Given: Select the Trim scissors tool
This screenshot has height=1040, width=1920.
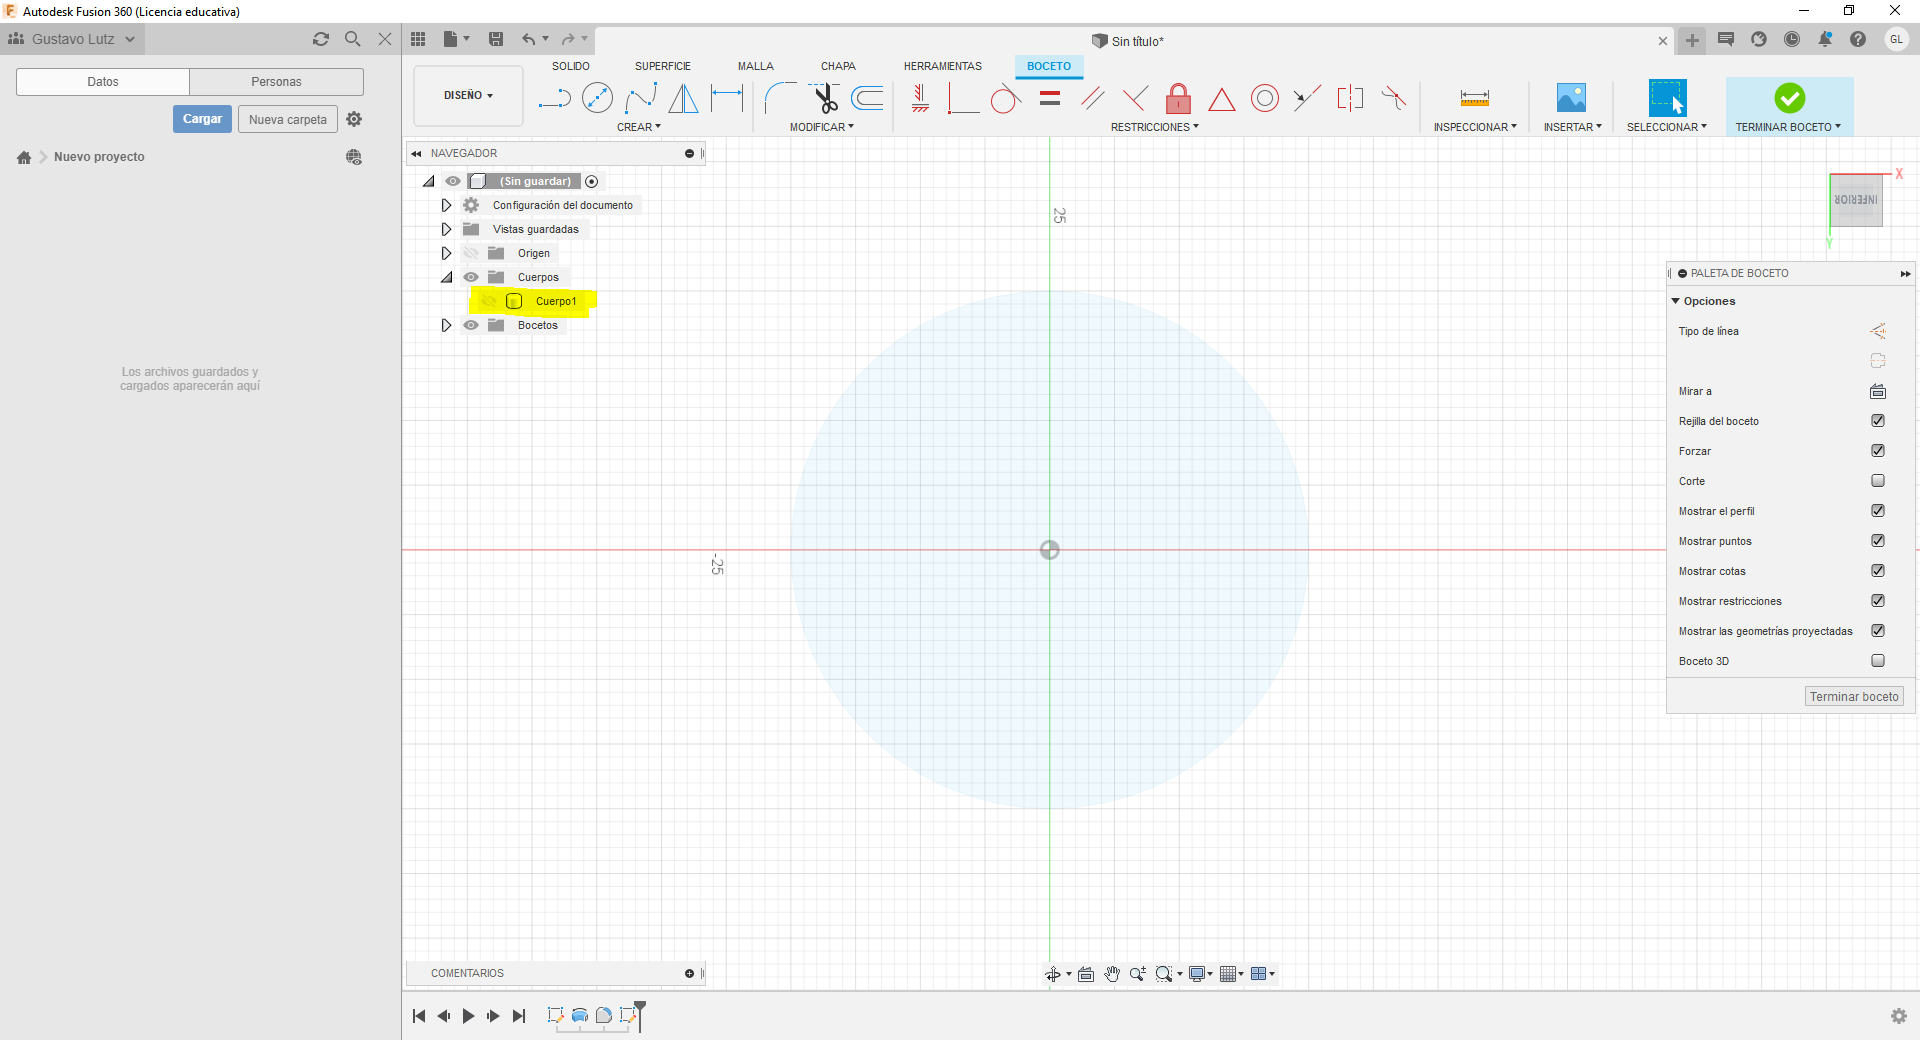Looking at the screenshot, I should (x=825, y=98).
